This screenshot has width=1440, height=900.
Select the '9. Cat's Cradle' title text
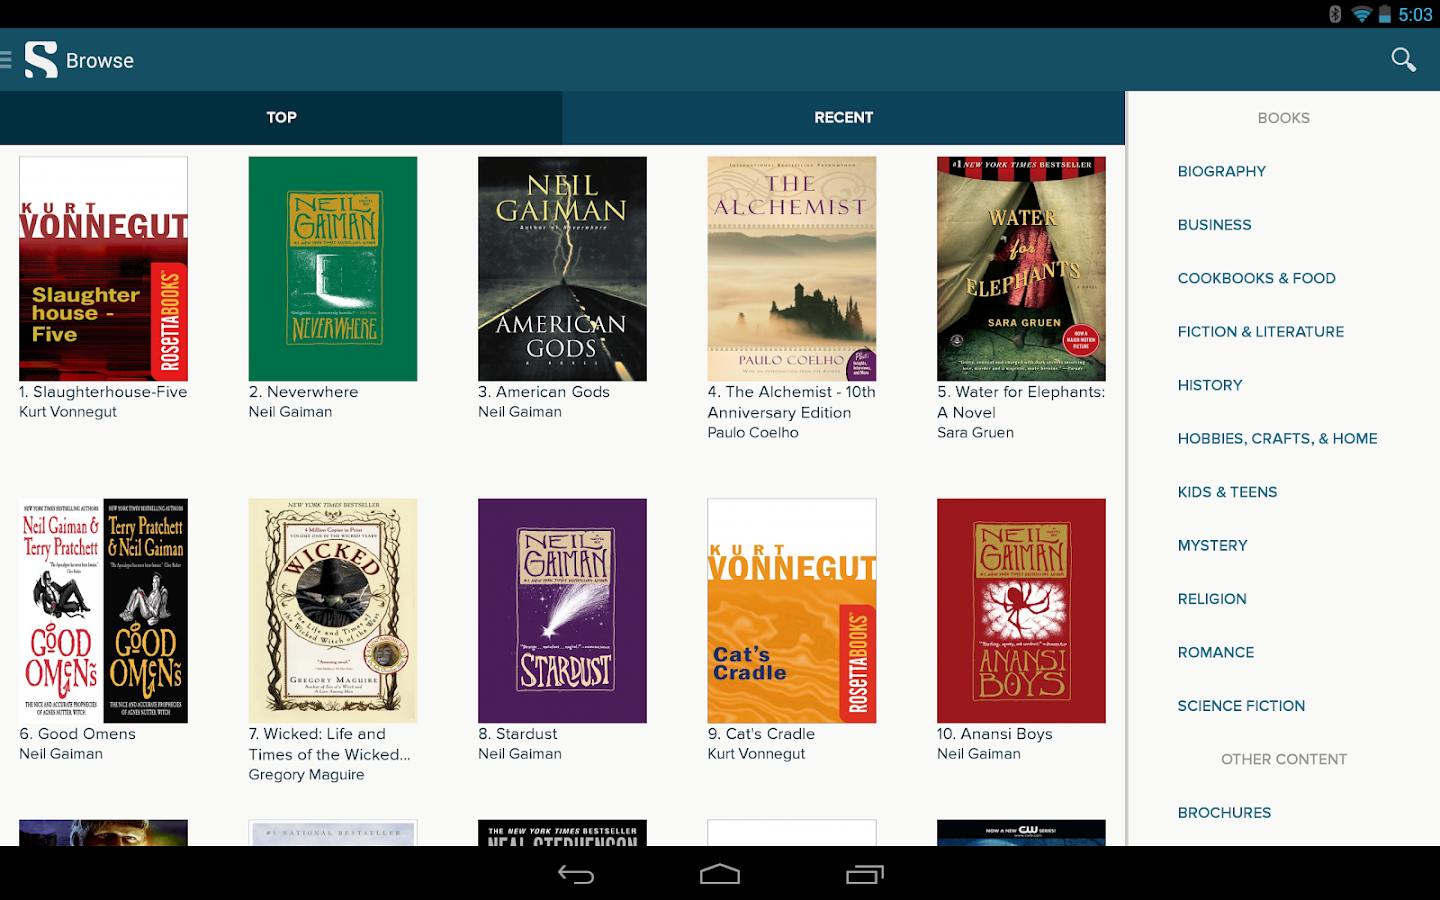[x=761, y=734]
